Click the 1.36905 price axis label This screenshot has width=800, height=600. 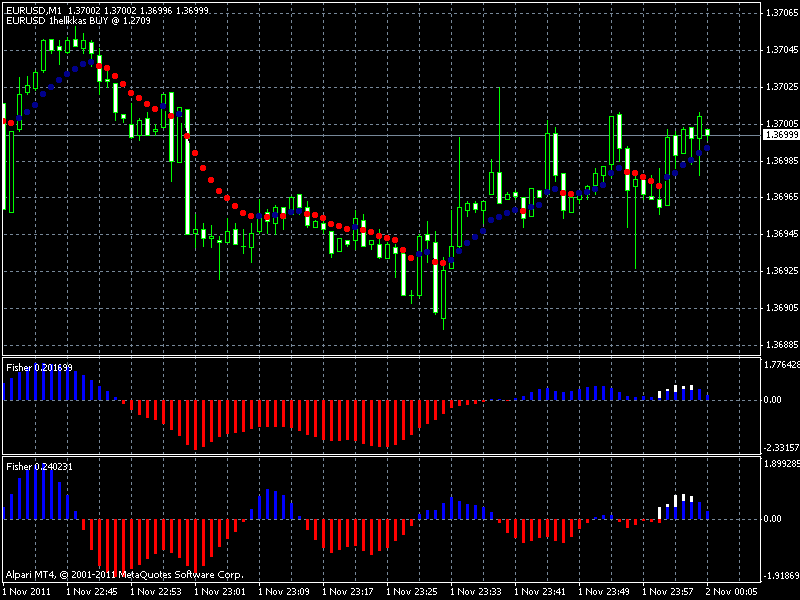pos(782,308)
